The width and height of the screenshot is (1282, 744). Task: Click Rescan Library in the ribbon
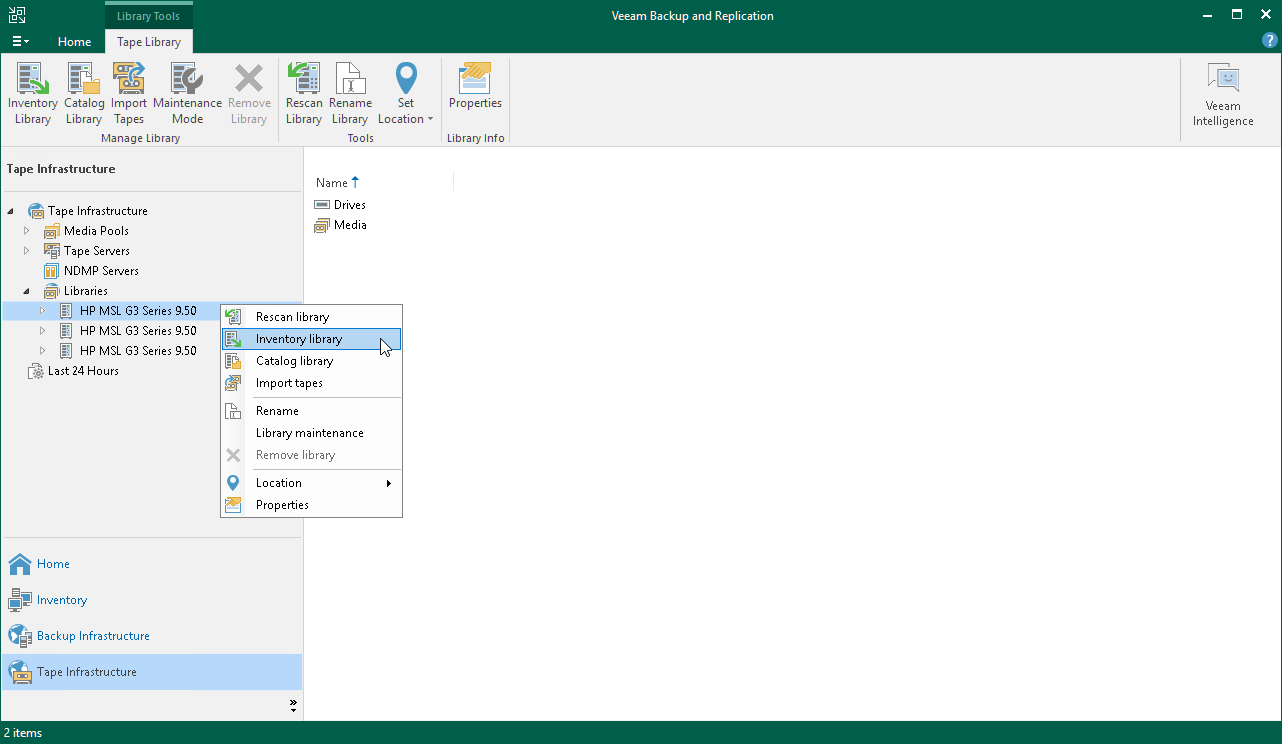coord(304,93)
